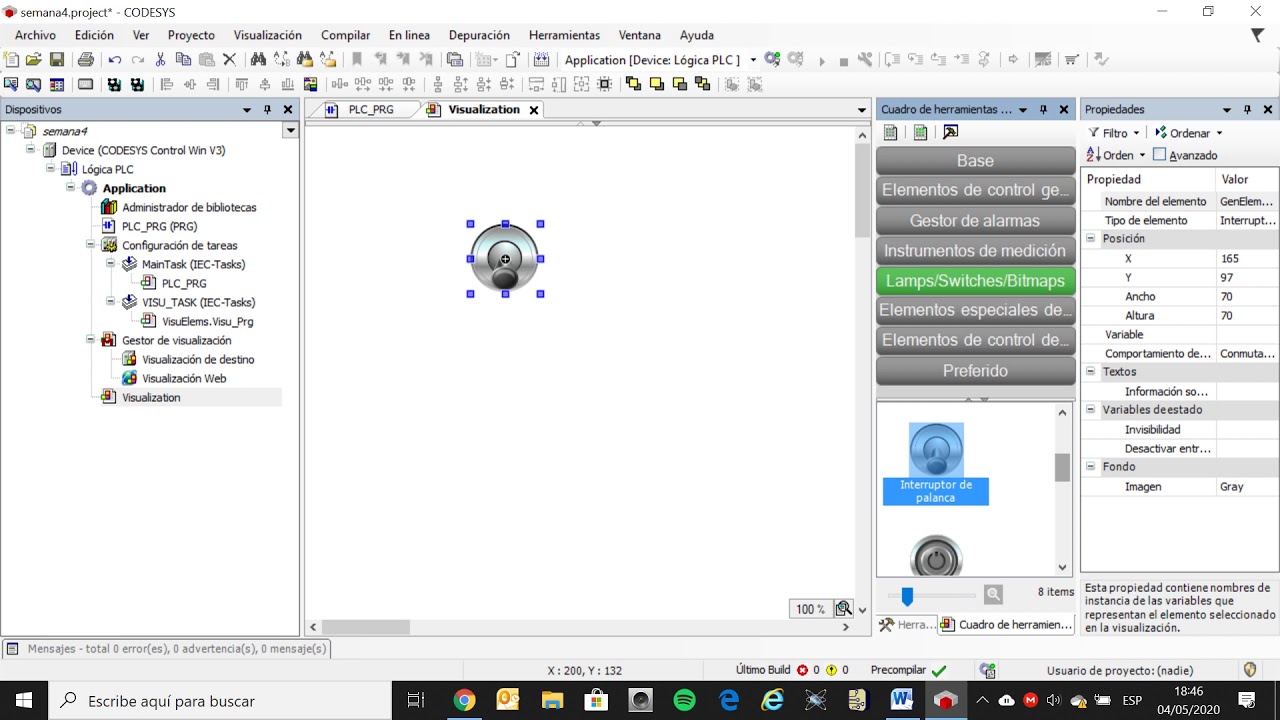Viewport: 1280px width, 720px height.
Task: Open the Preferido toolbox category
Action: point(976,371)
